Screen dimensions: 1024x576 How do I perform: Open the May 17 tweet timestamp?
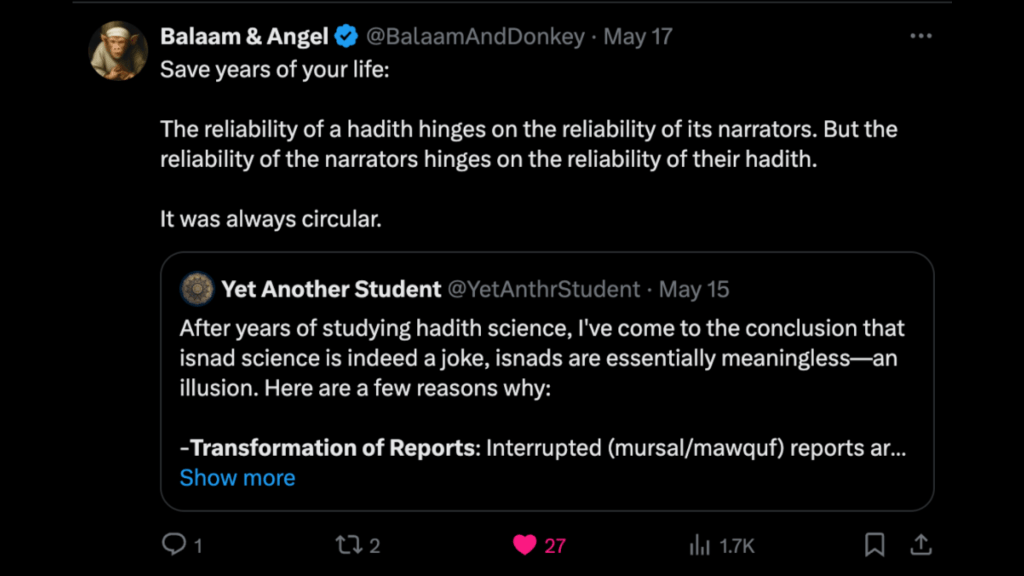point(640,35)
